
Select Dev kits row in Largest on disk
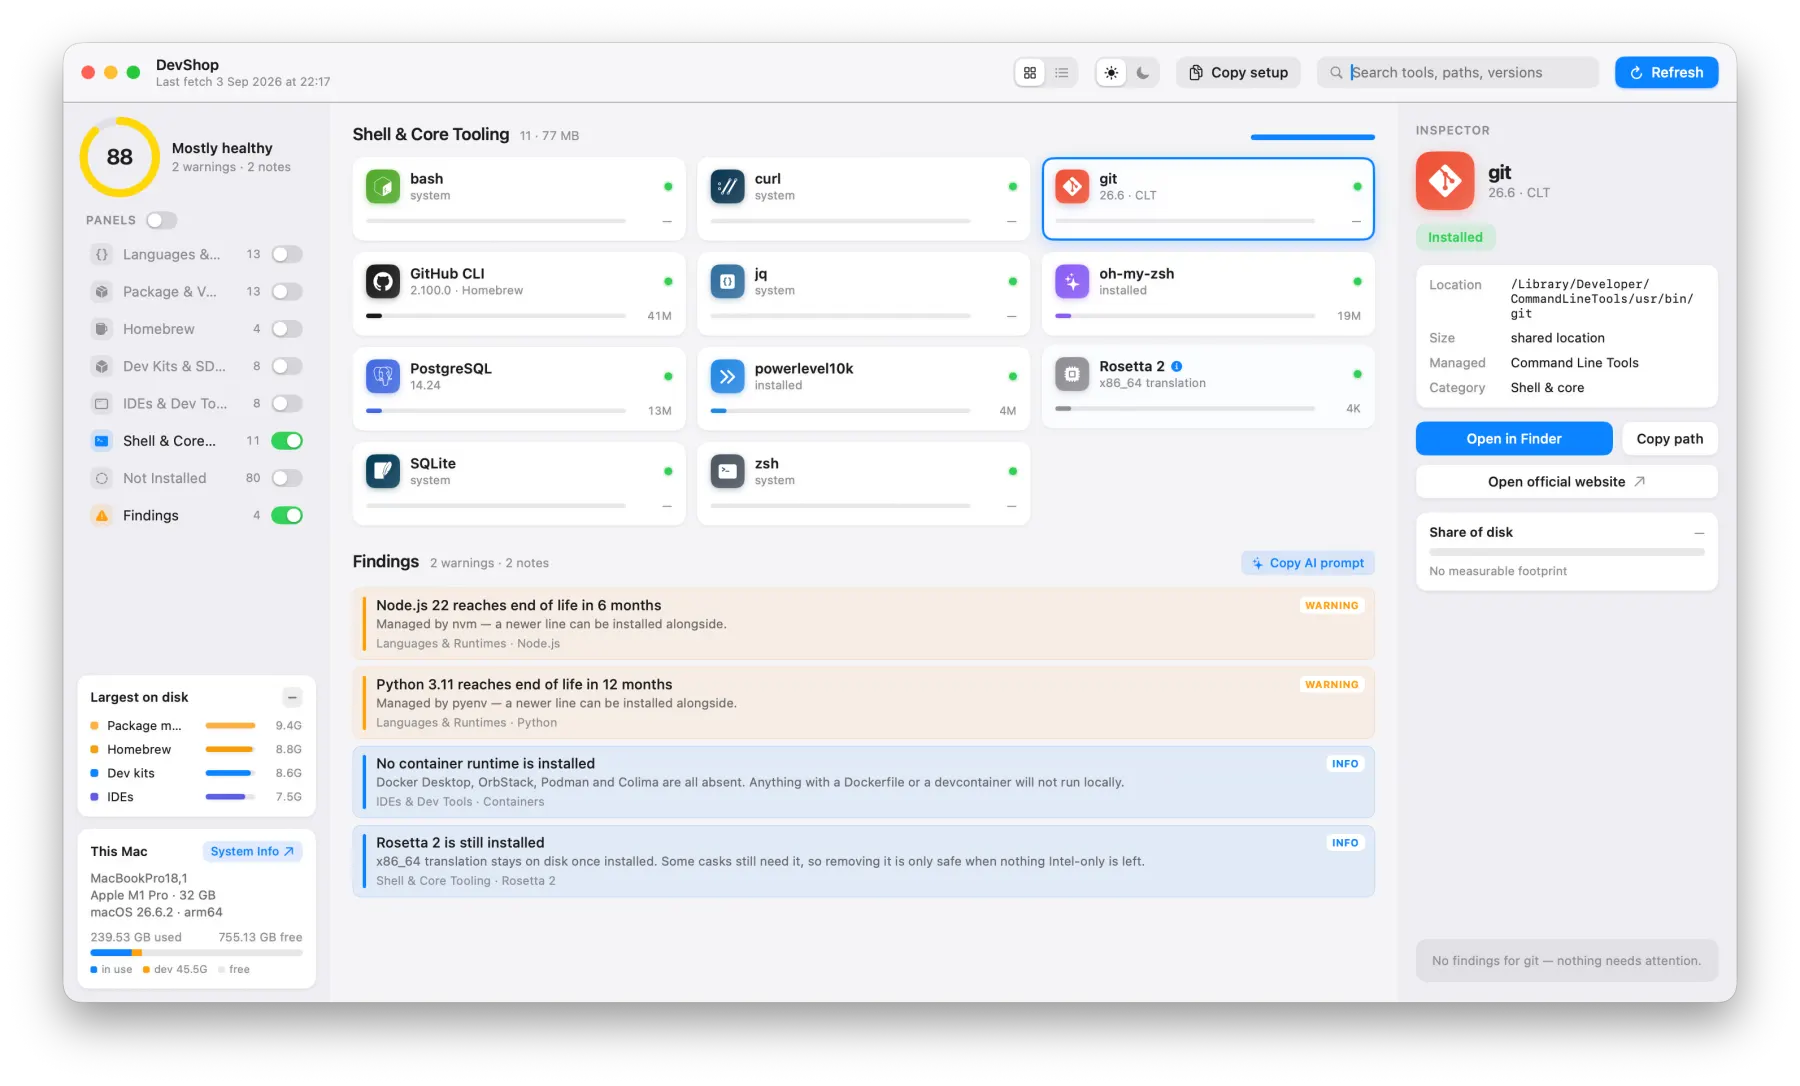pos(196,773)
